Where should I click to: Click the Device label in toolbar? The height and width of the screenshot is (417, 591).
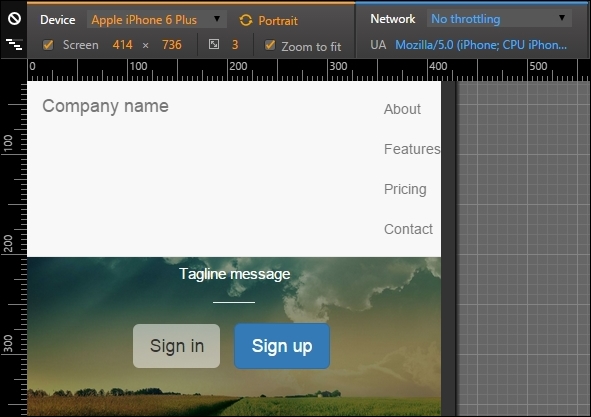(x=58, y=20)
